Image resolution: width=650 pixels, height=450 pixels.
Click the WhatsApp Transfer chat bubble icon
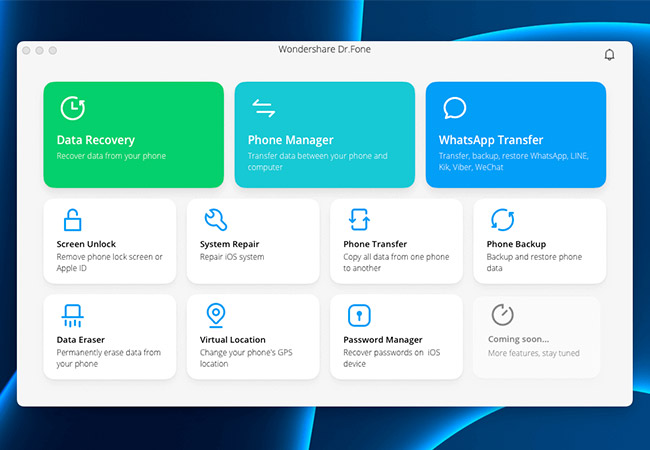[455, 108]
